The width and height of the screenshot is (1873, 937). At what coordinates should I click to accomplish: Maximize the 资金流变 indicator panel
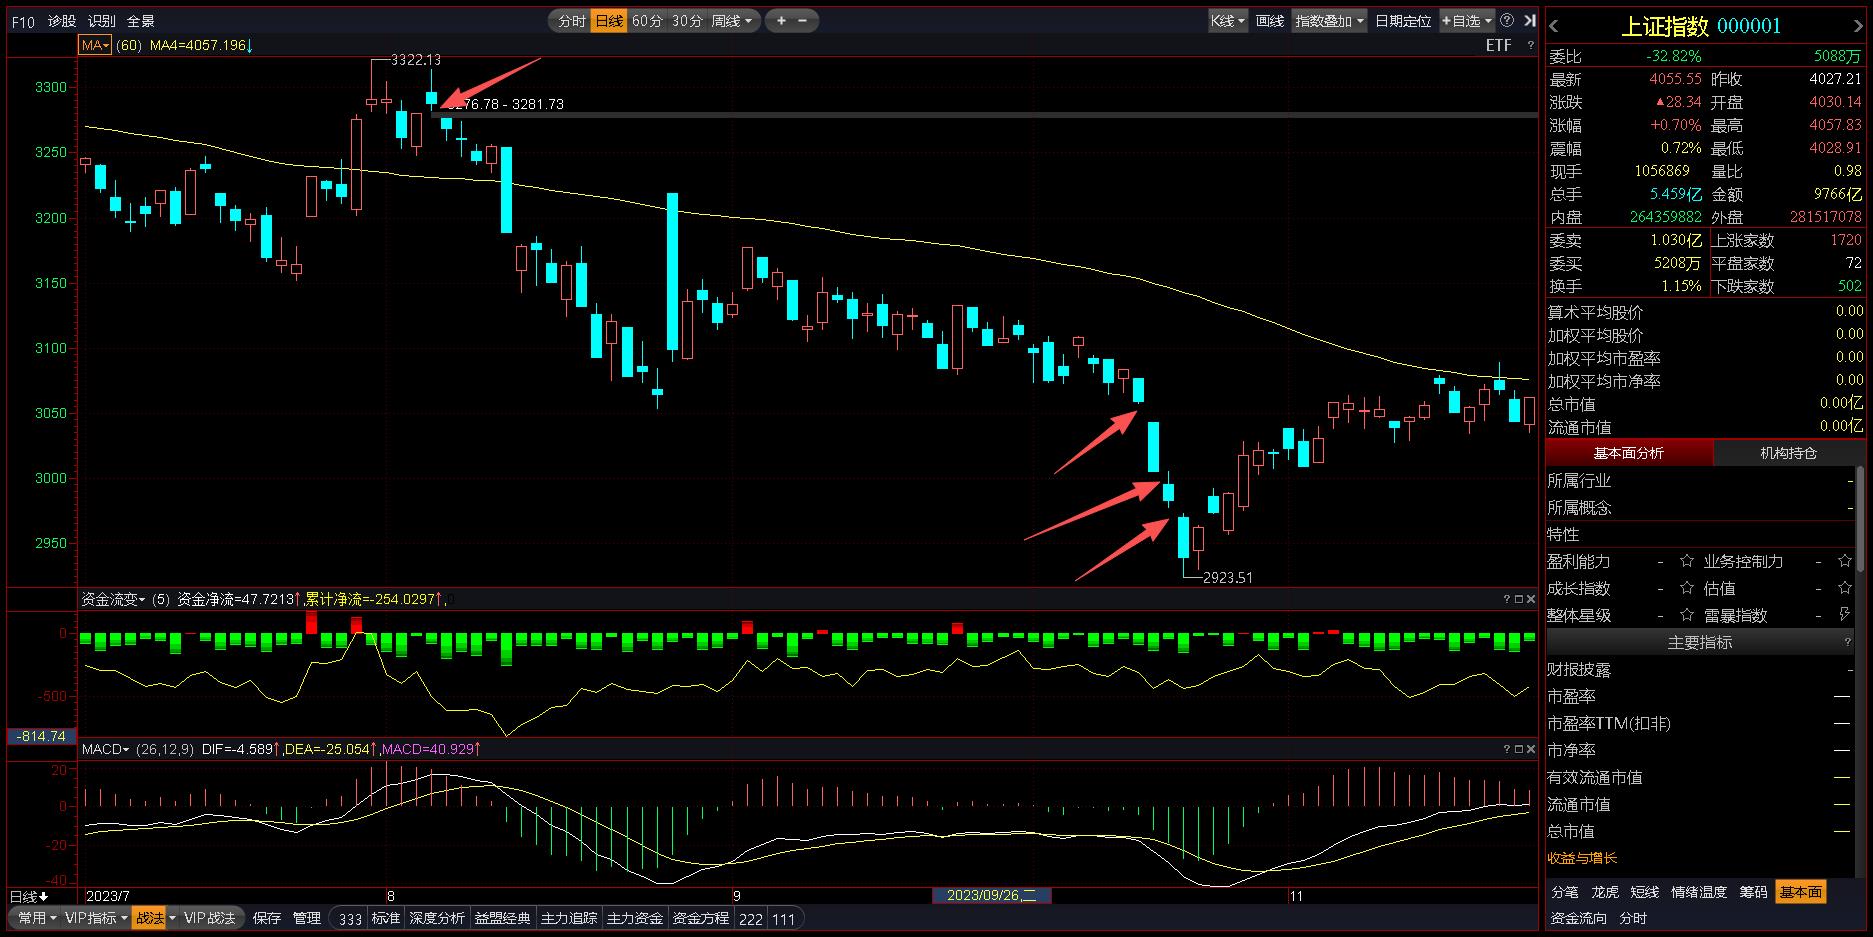tap(1518, 599)
